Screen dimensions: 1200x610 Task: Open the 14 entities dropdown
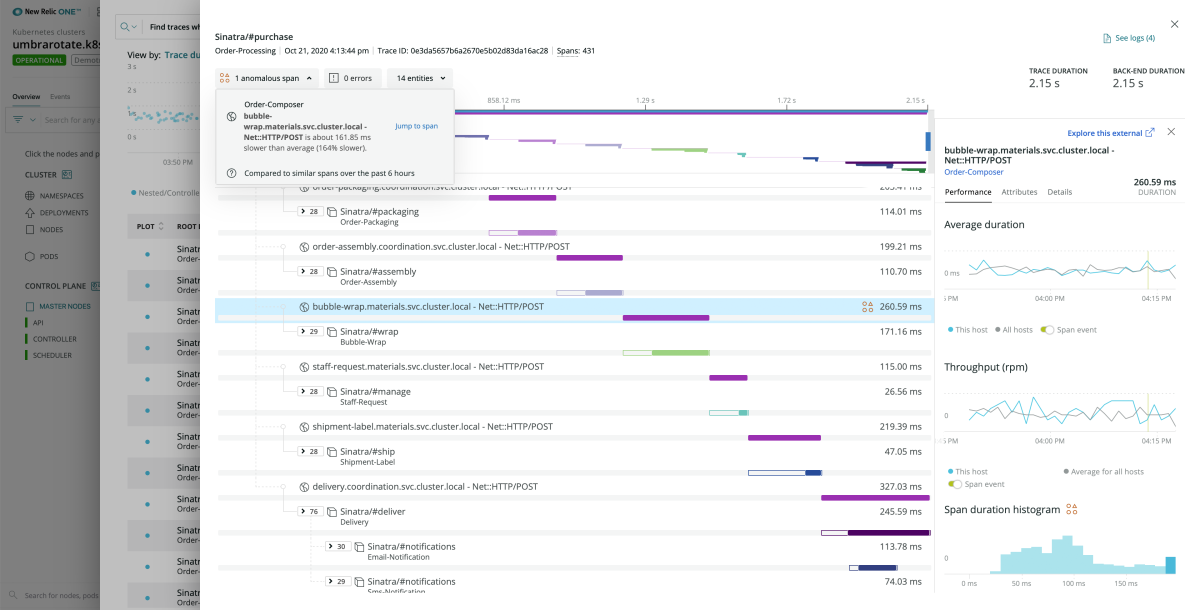[420, 77]
